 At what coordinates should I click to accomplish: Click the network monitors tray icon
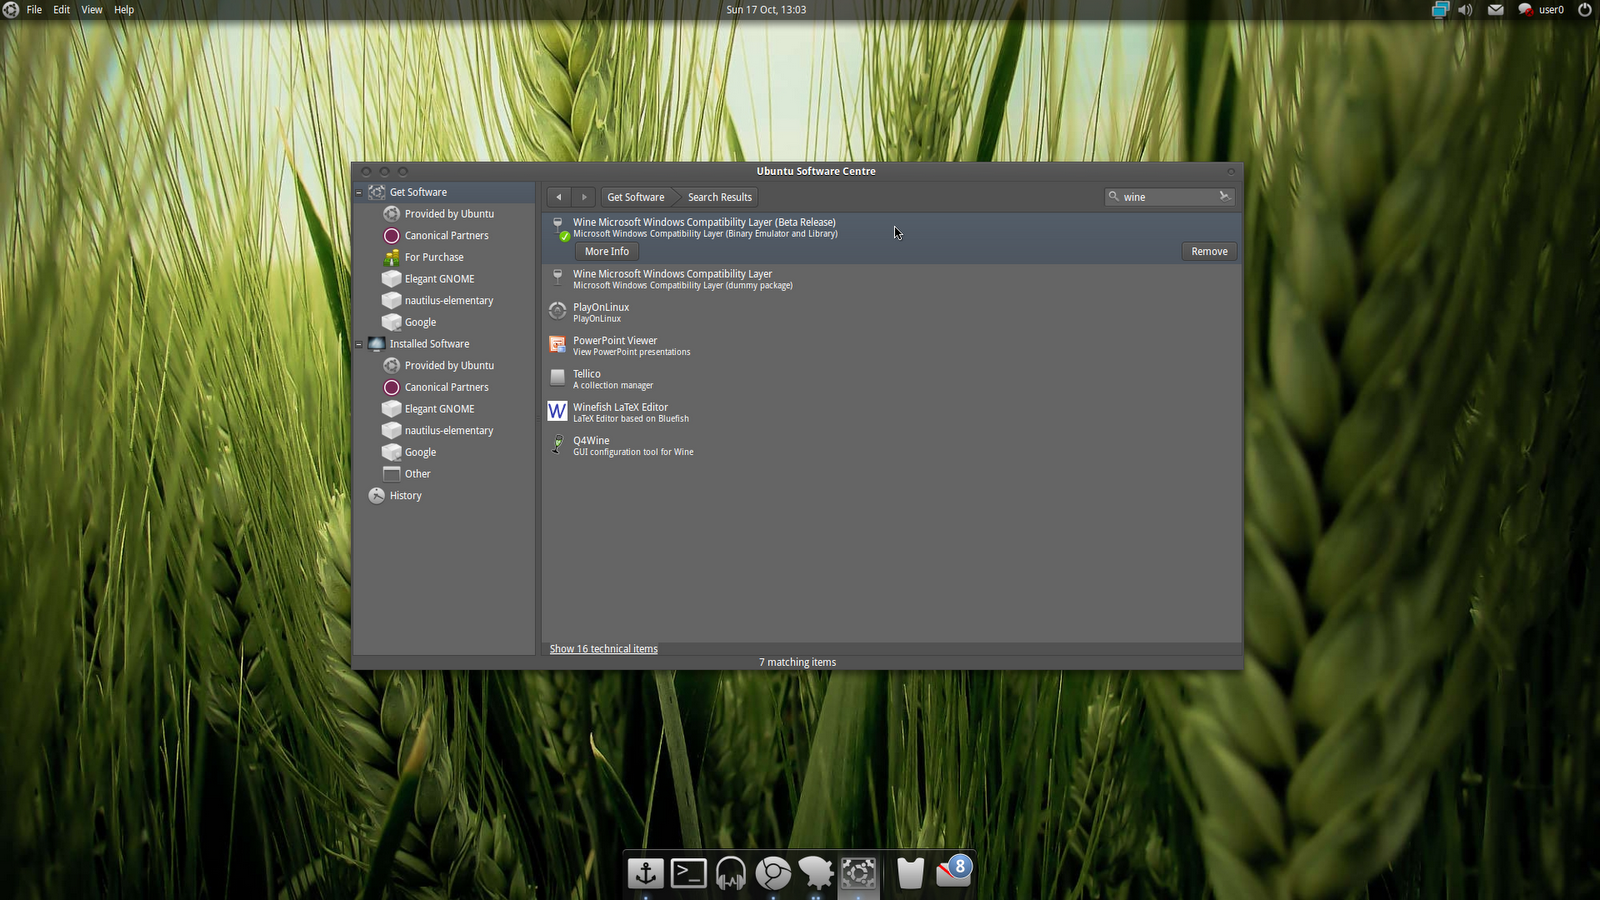point(1440,10)
